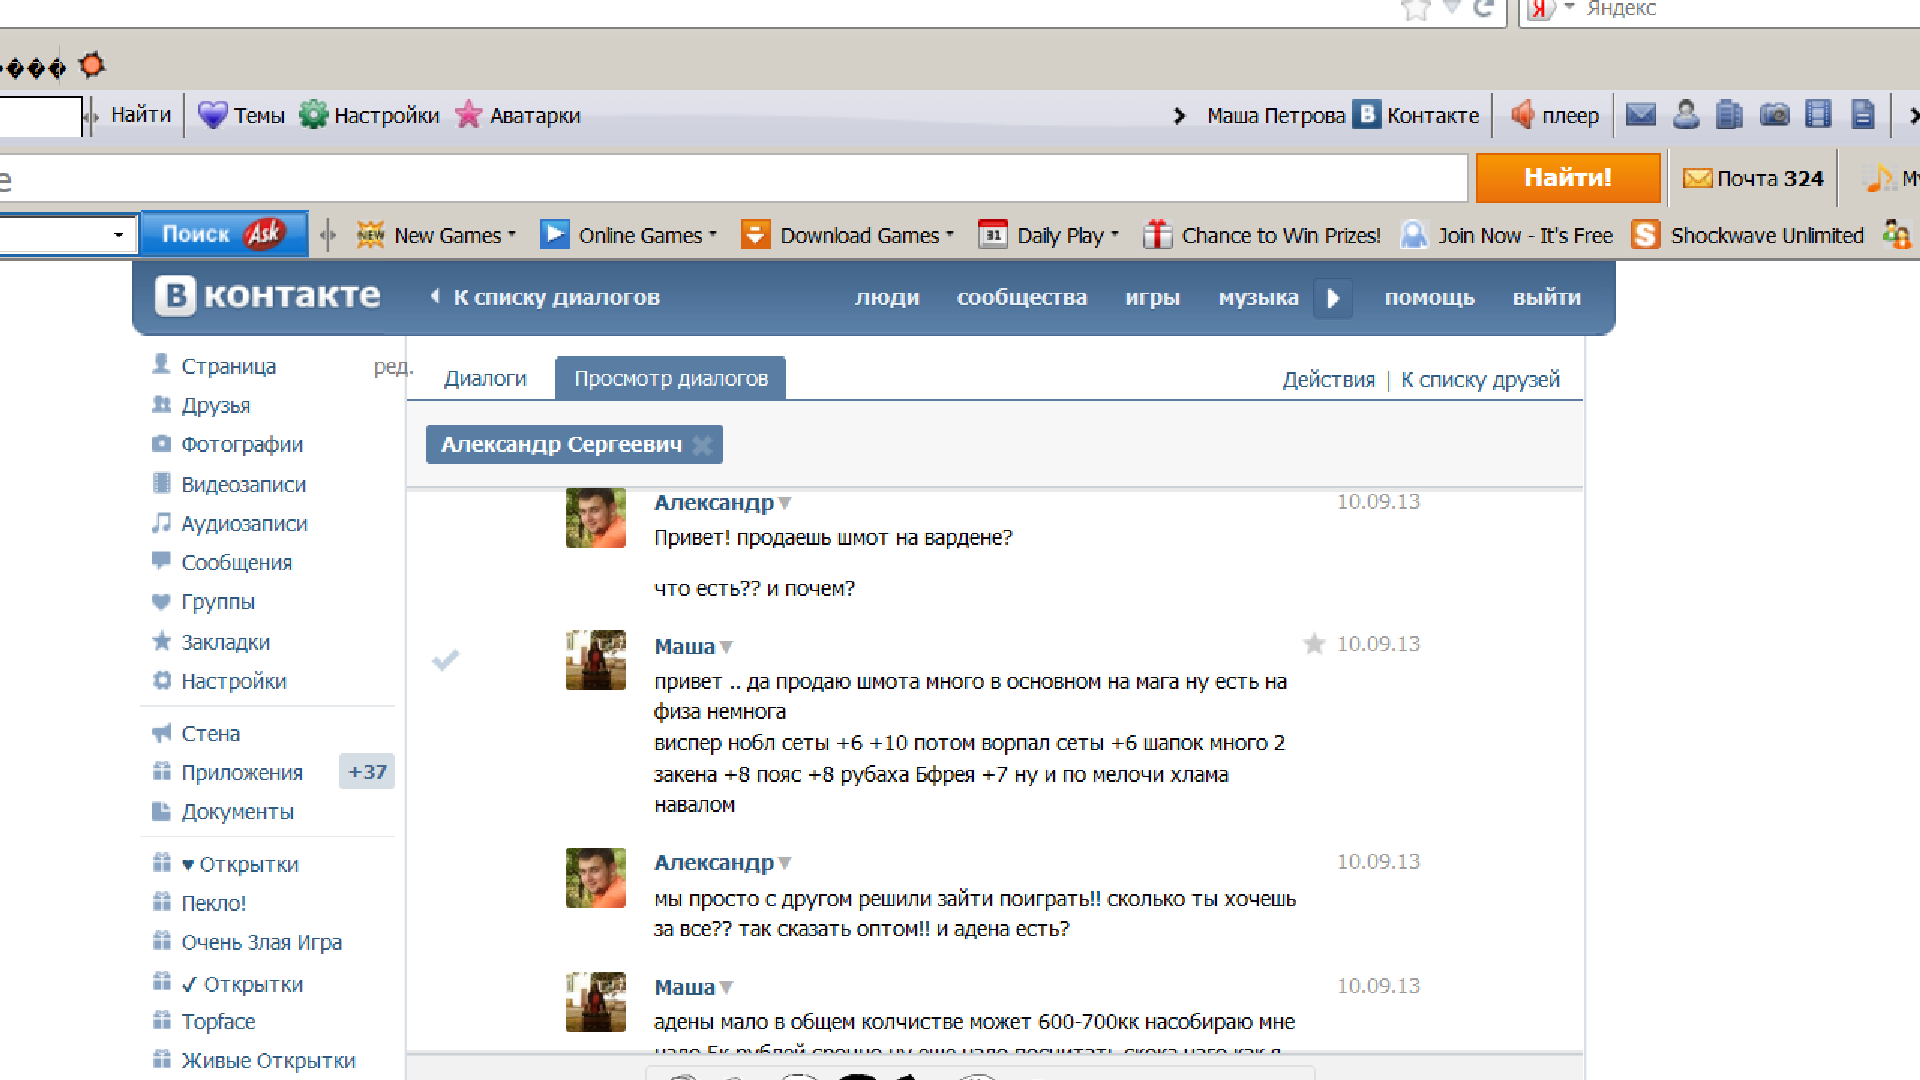Open the player speaker icon

[x=1522, y=115]
